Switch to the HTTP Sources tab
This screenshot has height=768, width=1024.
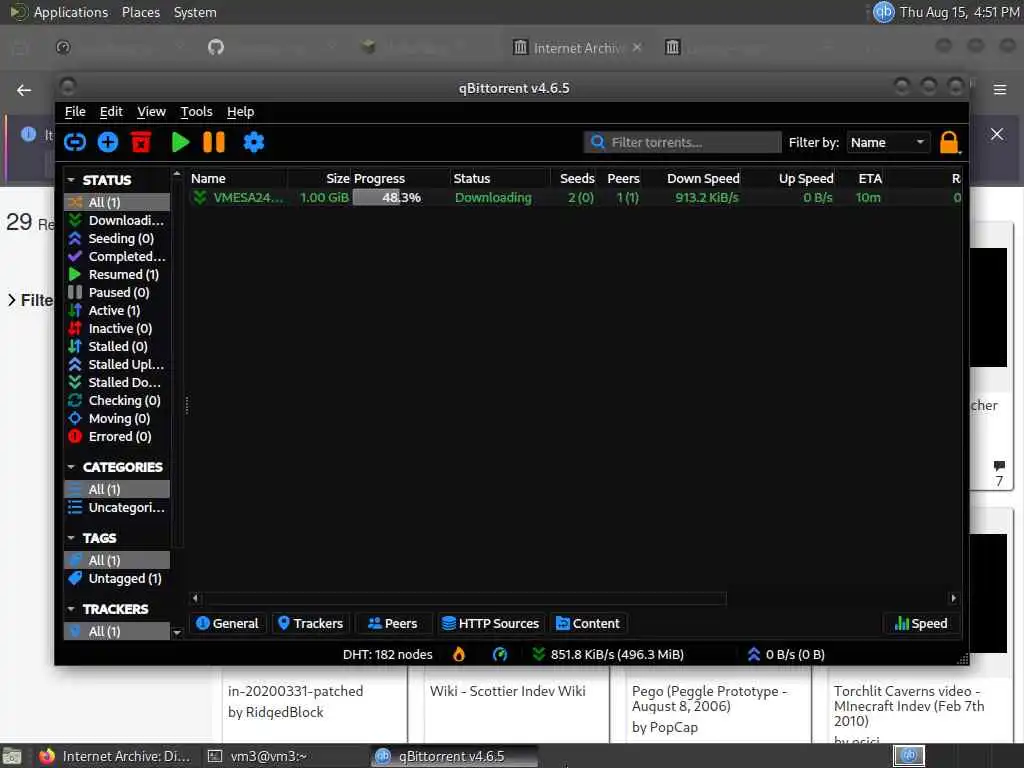[490, 624]
